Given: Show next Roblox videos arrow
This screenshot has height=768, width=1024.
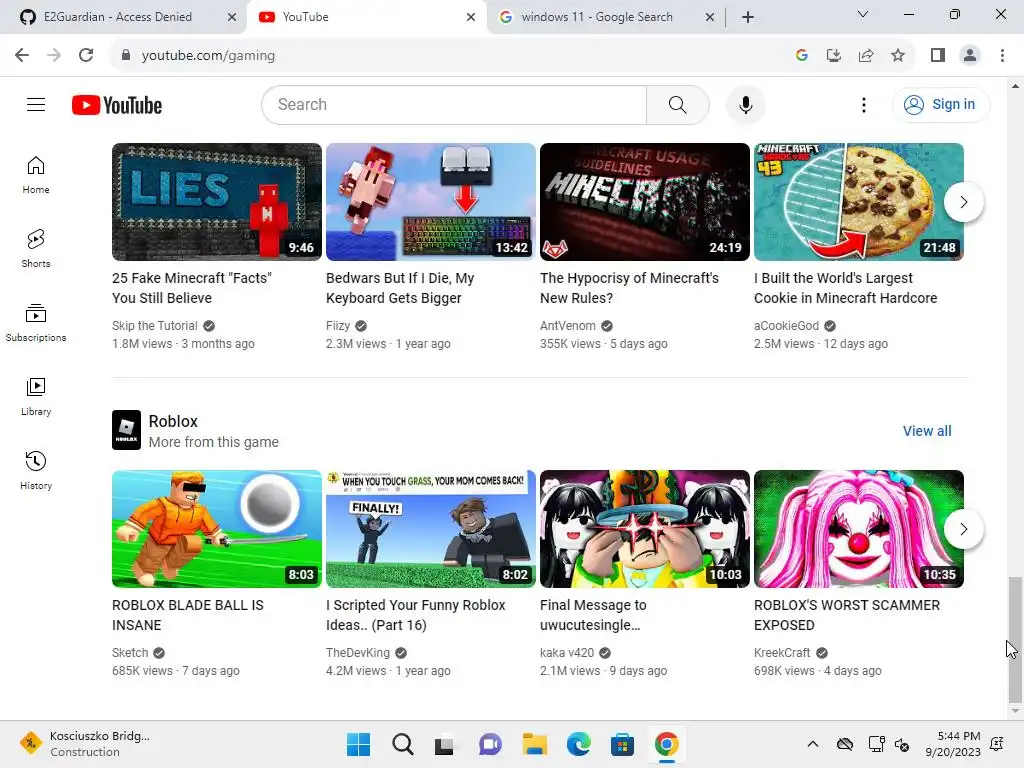Looking at the screenshot, I should pyautogui.click(x=963, y=529).
